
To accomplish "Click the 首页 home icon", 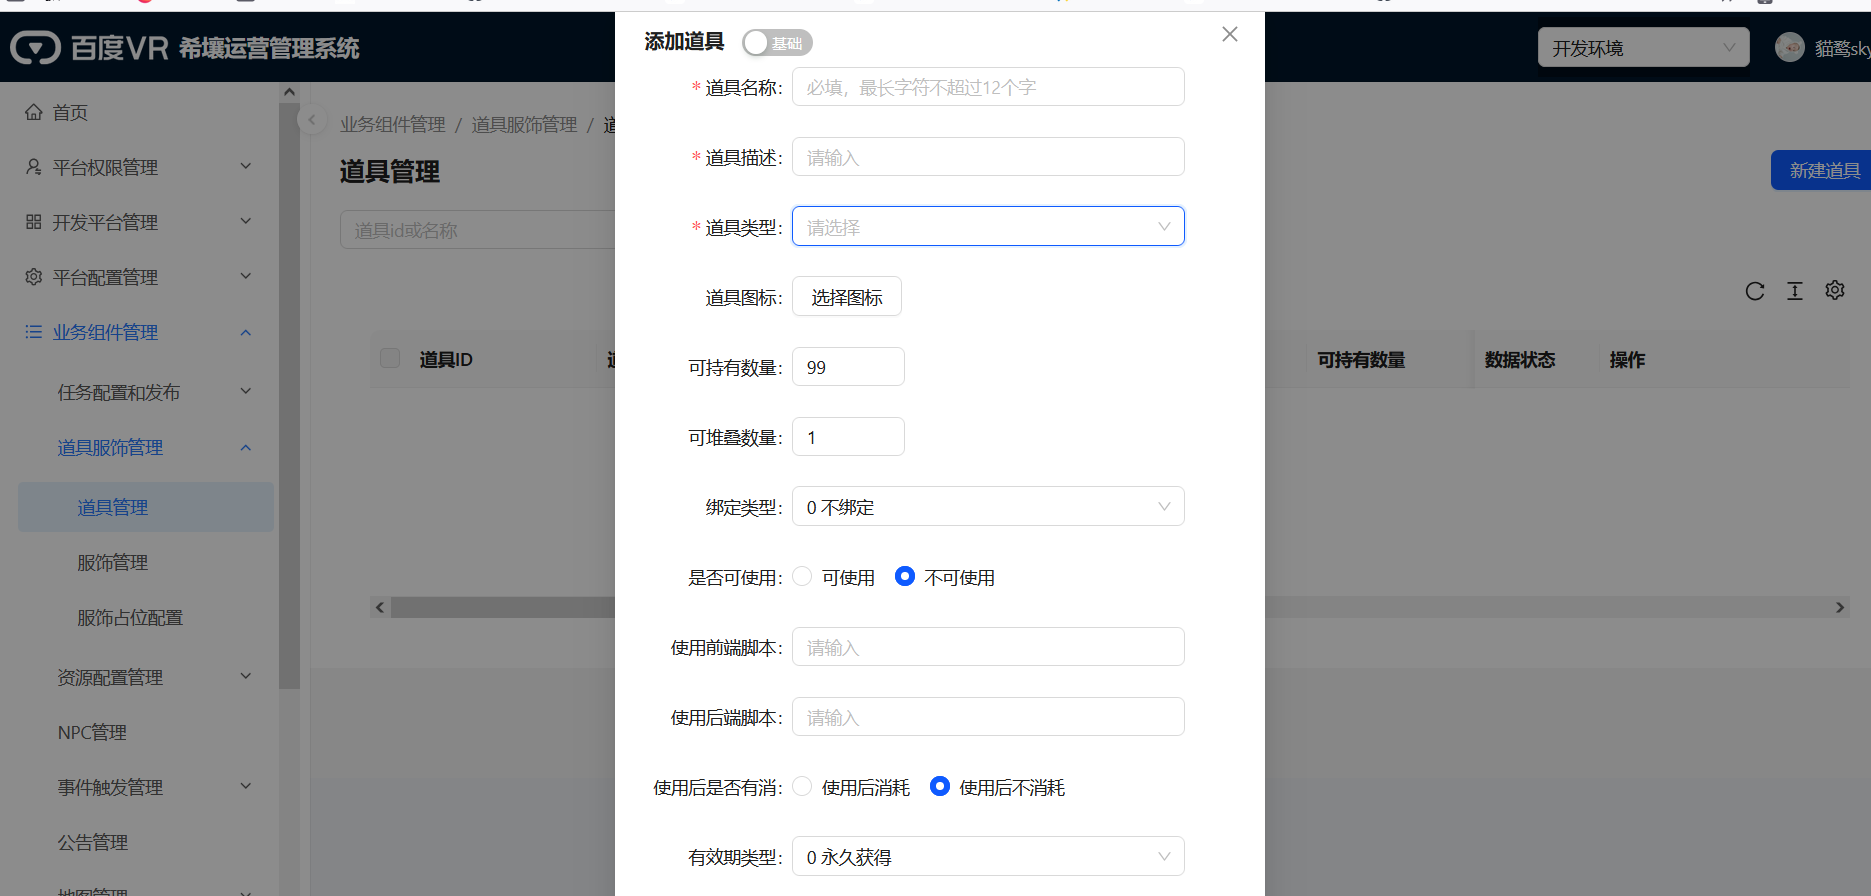I will (x=34, y=112).
